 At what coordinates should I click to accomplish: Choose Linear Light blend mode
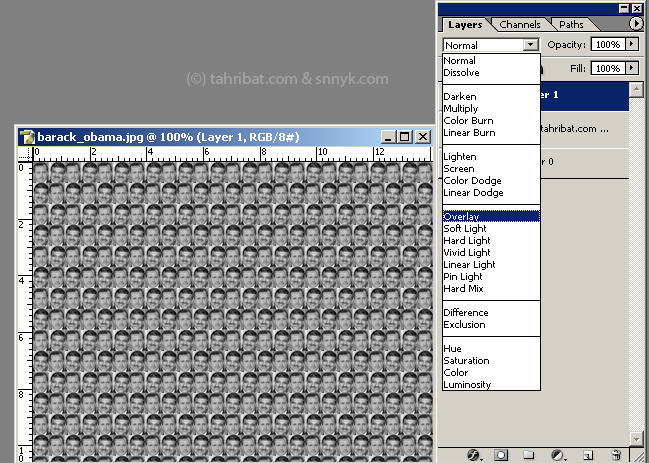pyautogui.click(x=491, y=264)
